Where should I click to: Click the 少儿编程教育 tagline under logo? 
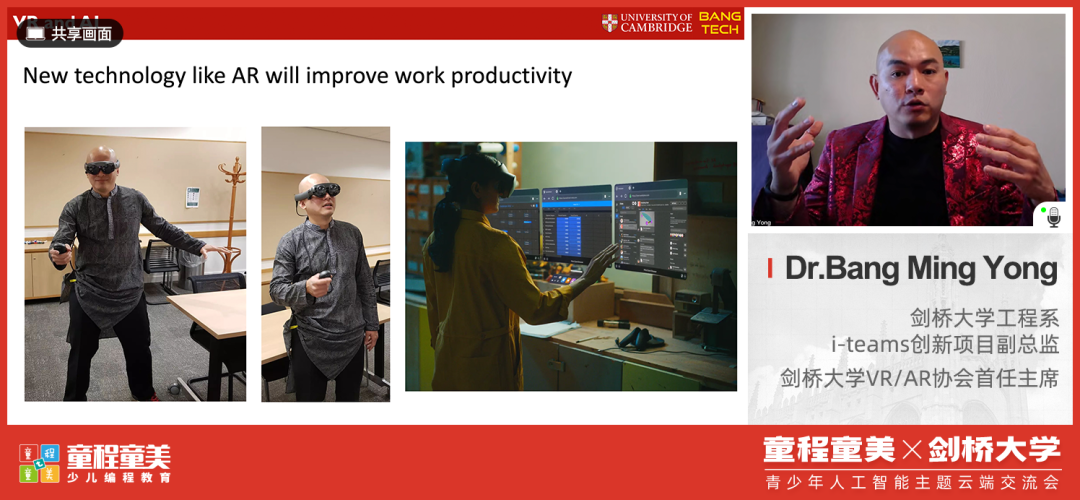coord(118,478)
